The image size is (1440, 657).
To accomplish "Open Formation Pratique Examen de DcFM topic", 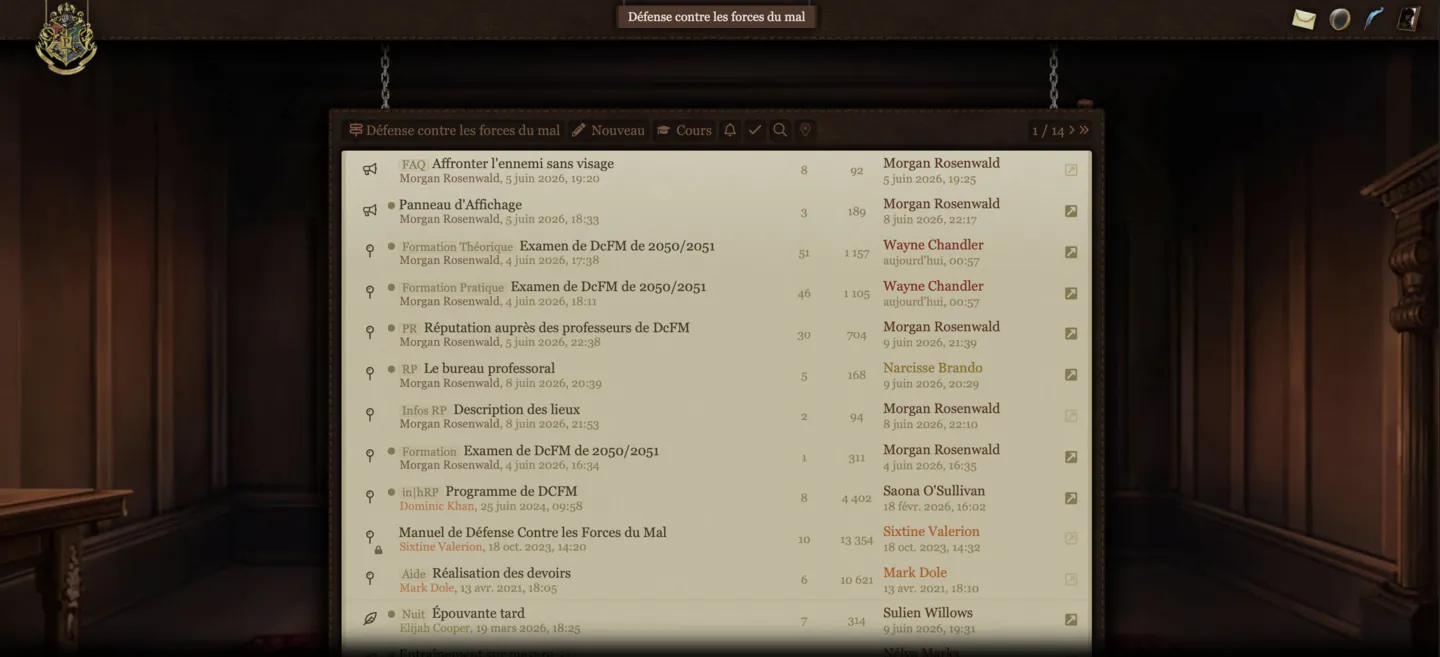I will [608, 287].
